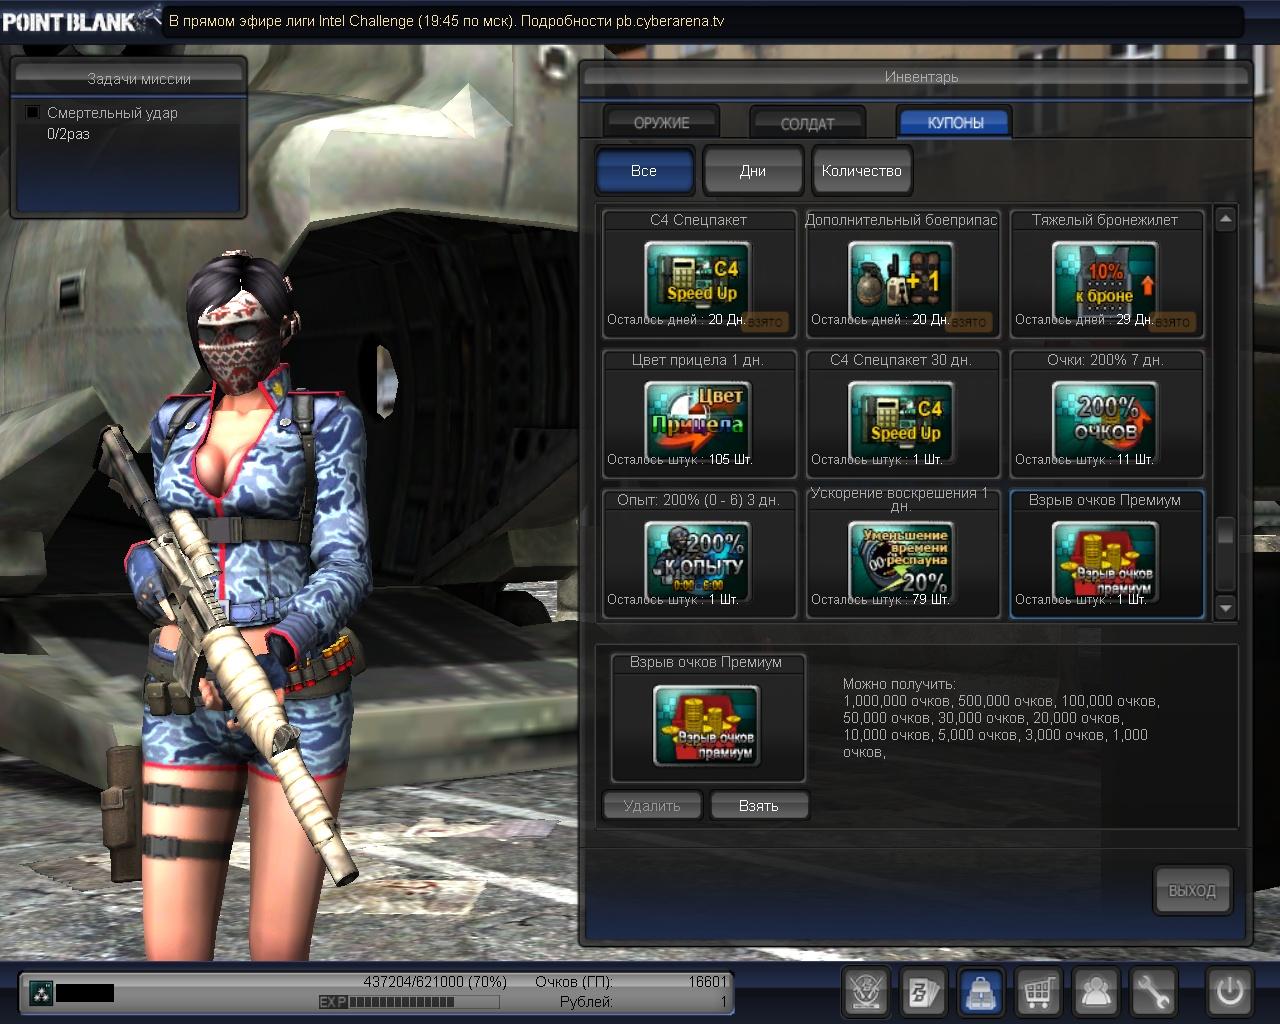Filter coupons by Дни

click(753, 171)
